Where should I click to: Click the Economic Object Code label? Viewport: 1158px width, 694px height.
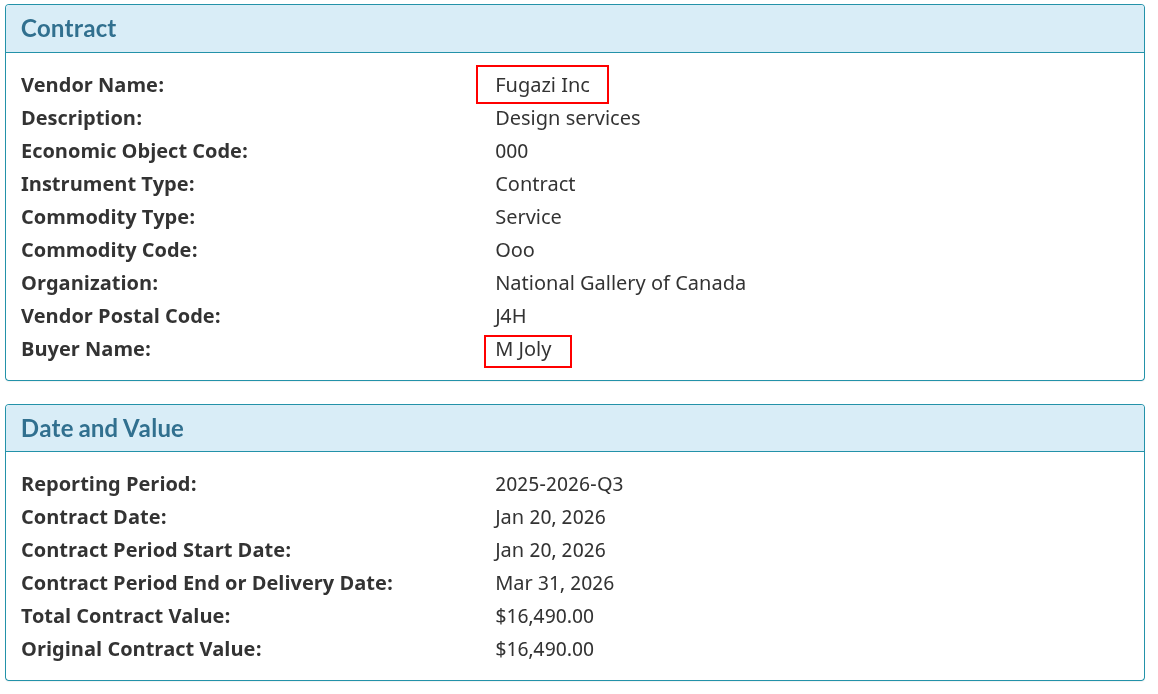click(x=134, y=151)
